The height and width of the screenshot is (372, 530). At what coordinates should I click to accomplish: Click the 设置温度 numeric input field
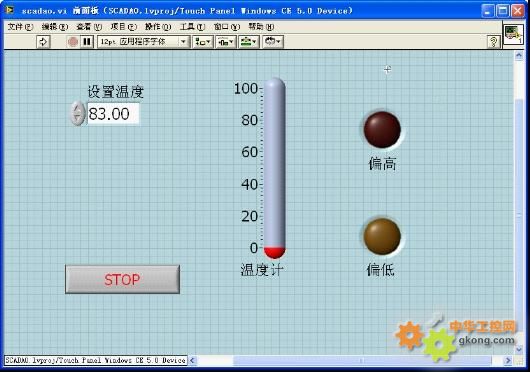click(x=113, y=114)
